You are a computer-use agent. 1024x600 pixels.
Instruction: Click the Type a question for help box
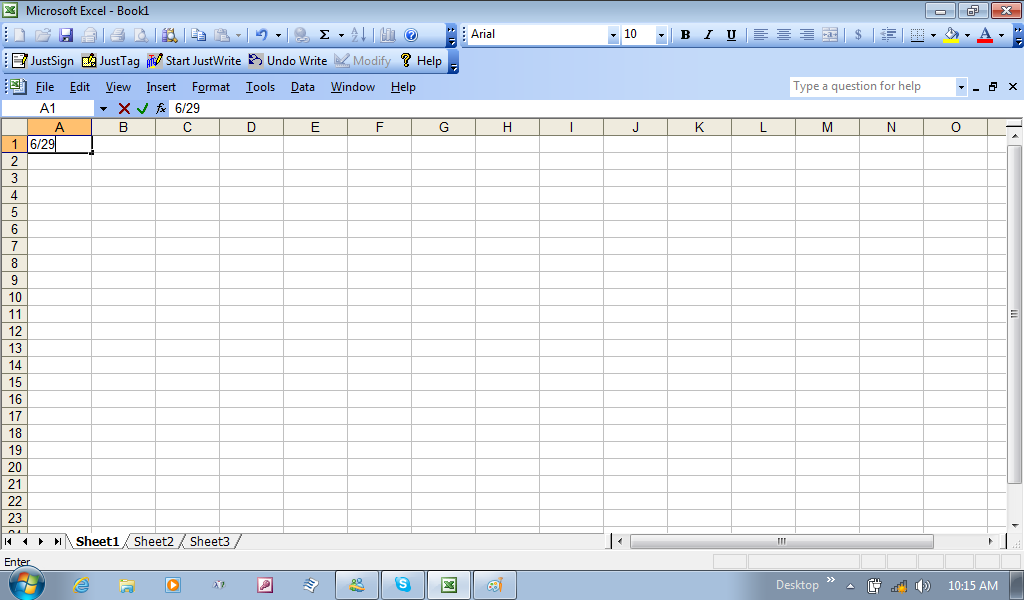click(872, 87)
